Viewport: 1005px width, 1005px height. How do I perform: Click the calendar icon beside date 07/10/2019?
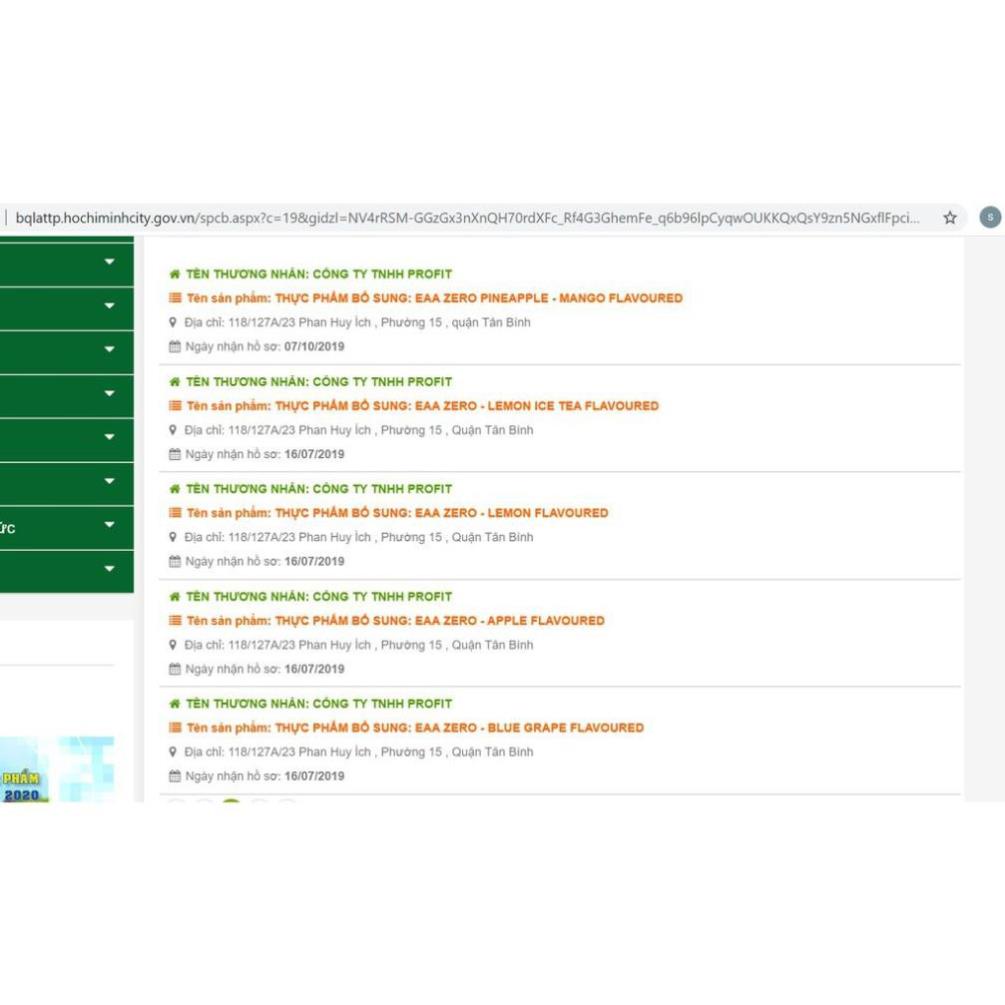[175, 347]
